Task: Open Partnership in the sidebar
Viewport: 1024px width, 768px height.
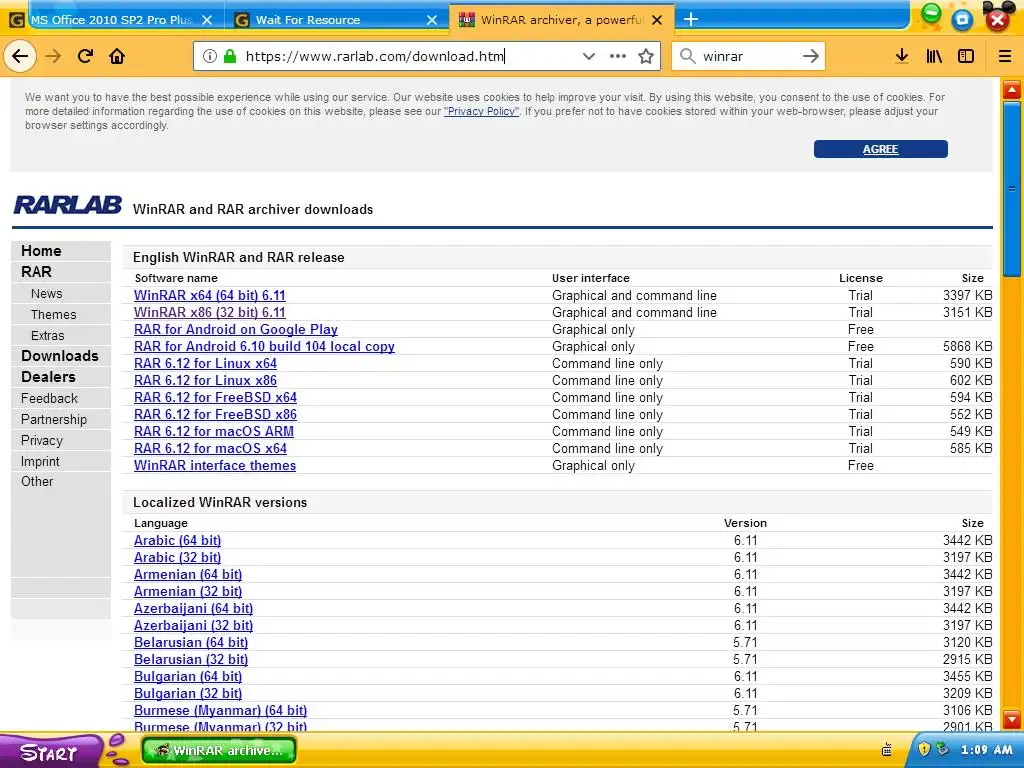Action: point(54,419)
